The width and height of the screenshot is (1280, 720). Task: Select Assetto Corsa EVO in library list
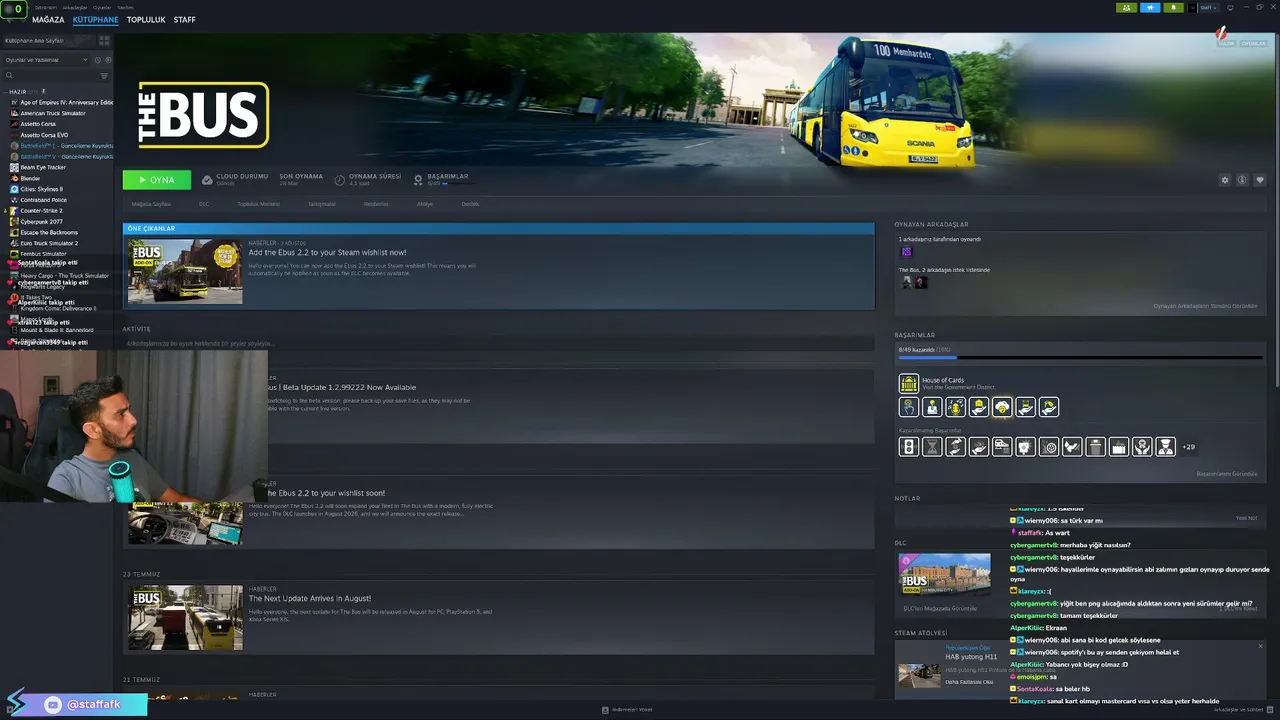(39, 135)
